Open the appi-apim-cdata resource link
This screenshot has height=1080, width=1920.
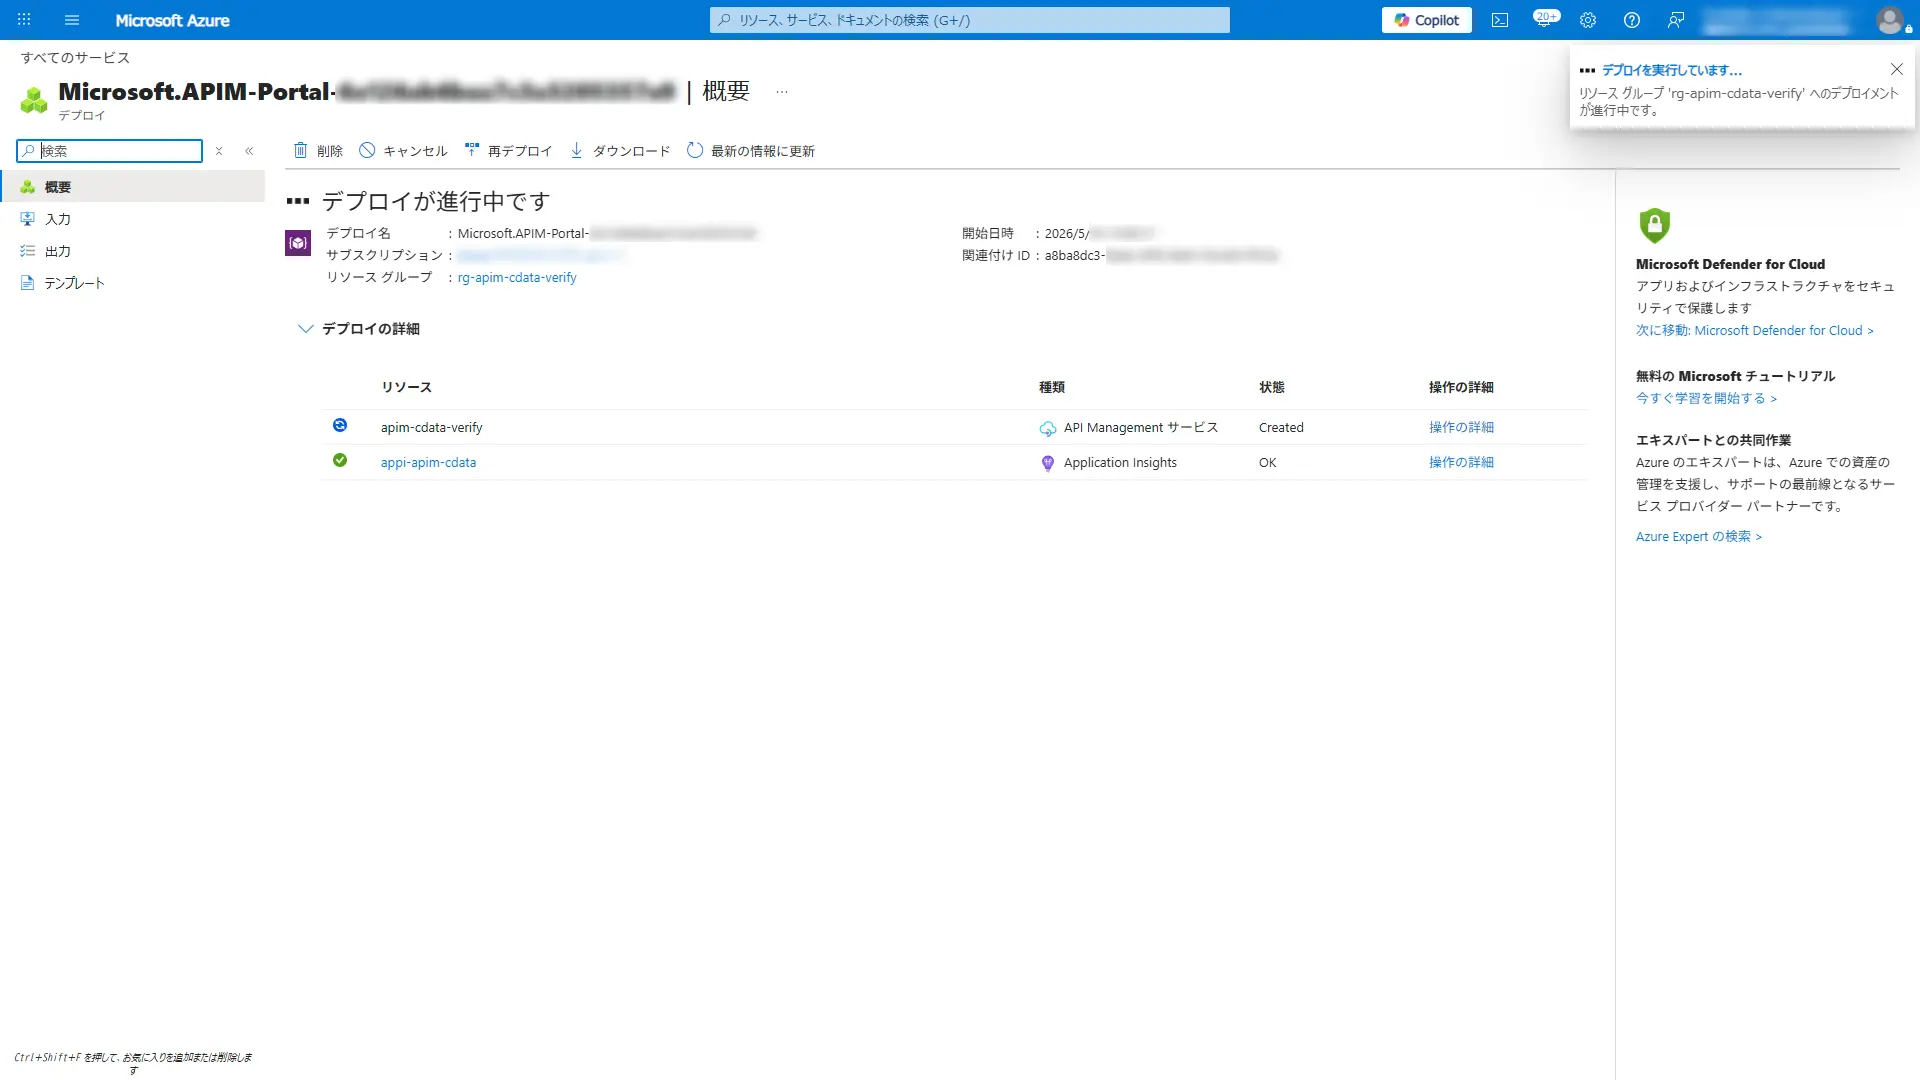click(x=428, y=463)
